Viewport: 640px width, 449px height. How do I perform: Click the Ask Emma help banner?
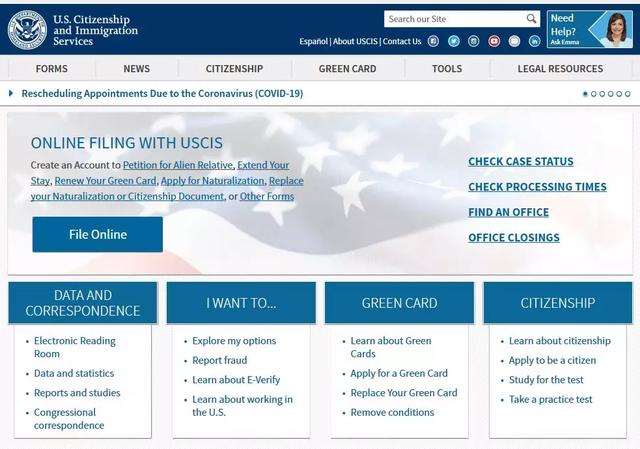click(589, 29)
